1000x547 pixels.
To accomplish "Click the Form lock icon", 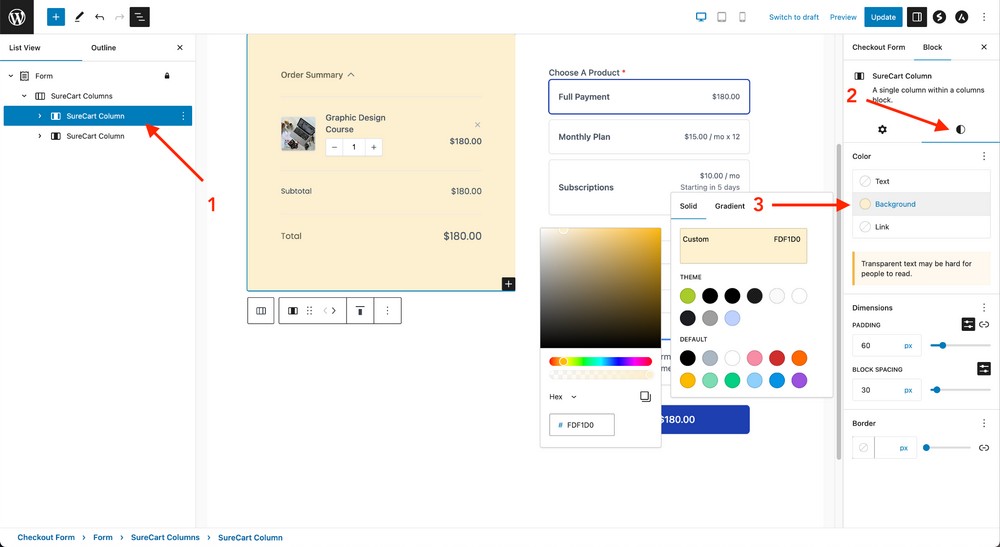I will (167, 76).
